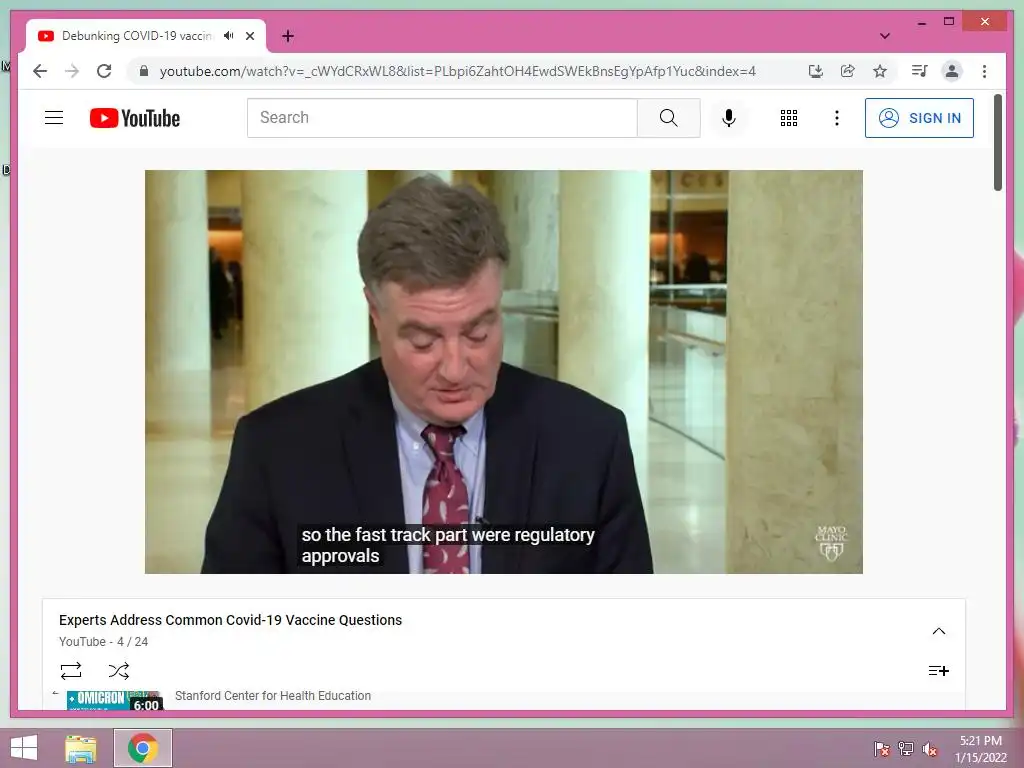
Task: Open the YouTube apps grid
Action: [x=788, y=118]
